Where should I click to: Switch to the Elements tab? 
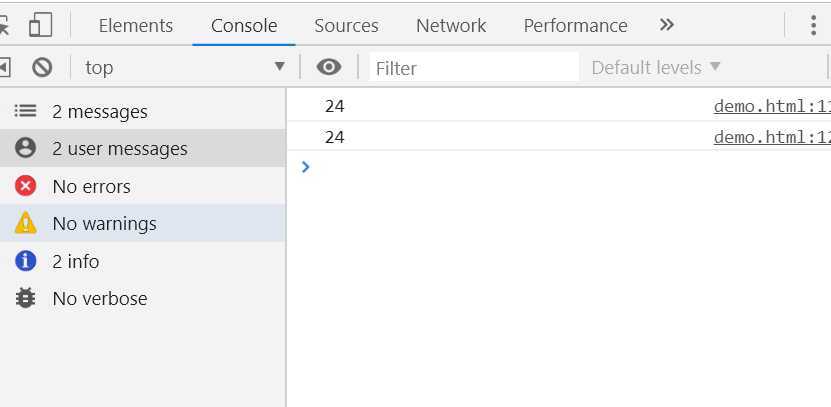[x=136, y=25]
